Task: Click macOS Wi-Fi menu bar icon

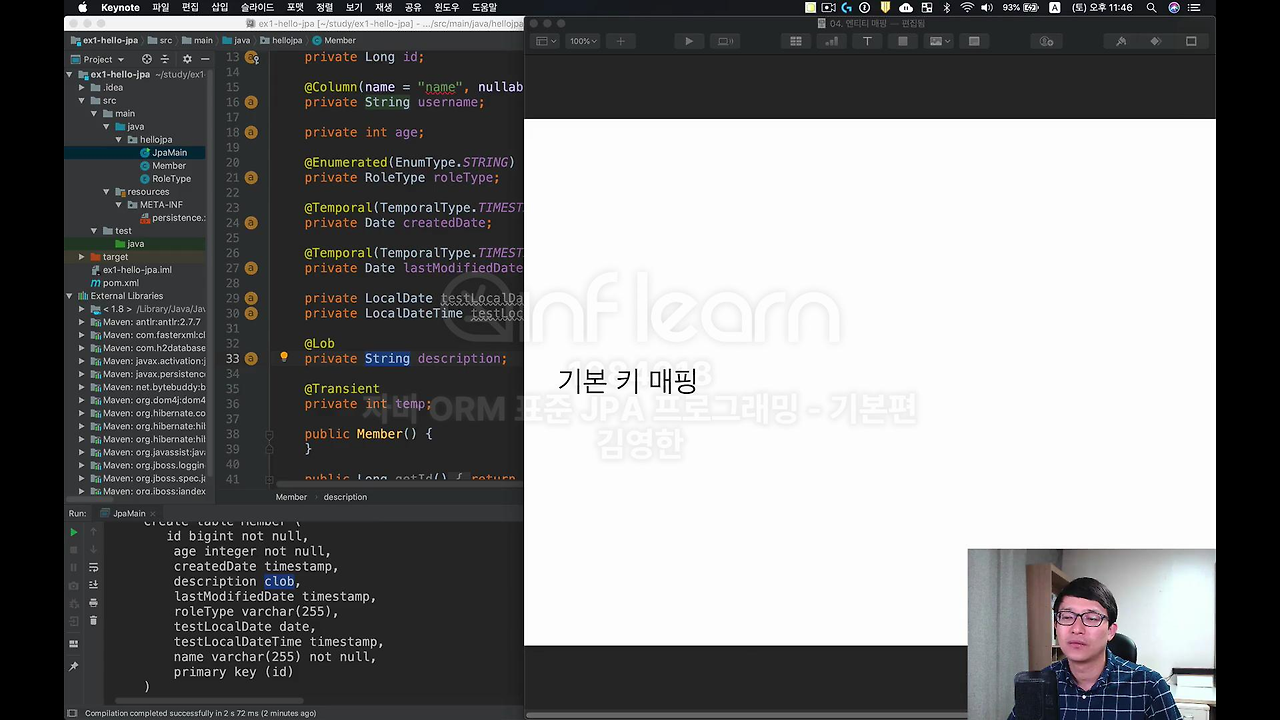Action: (967, 7)
